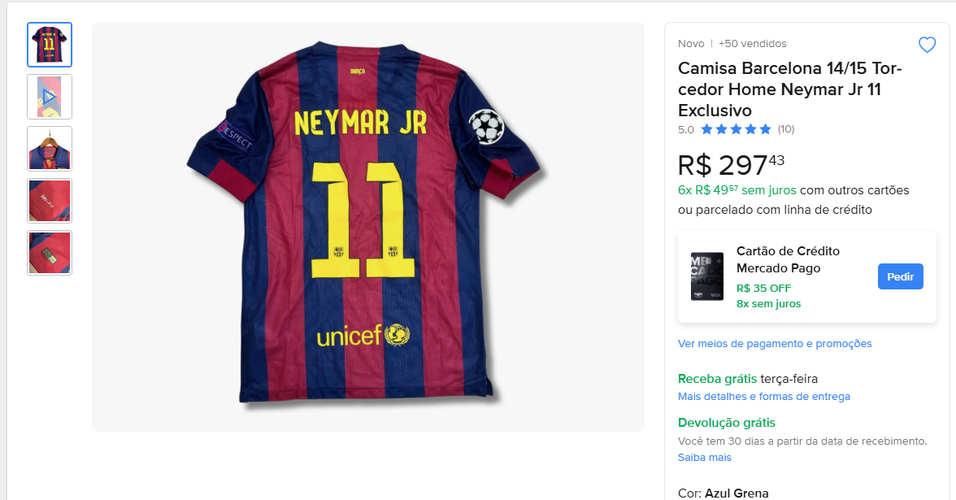Play the product video thumbnail
Image resolution: width=956 pixels, height=500 pixels.
click(x=49, y=97)
